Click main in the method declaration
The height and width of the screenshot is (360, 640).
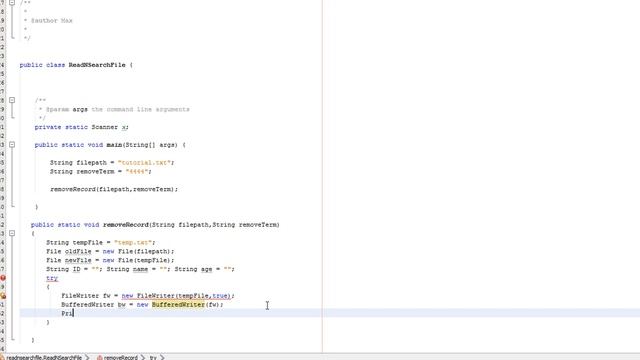[114, 145]
